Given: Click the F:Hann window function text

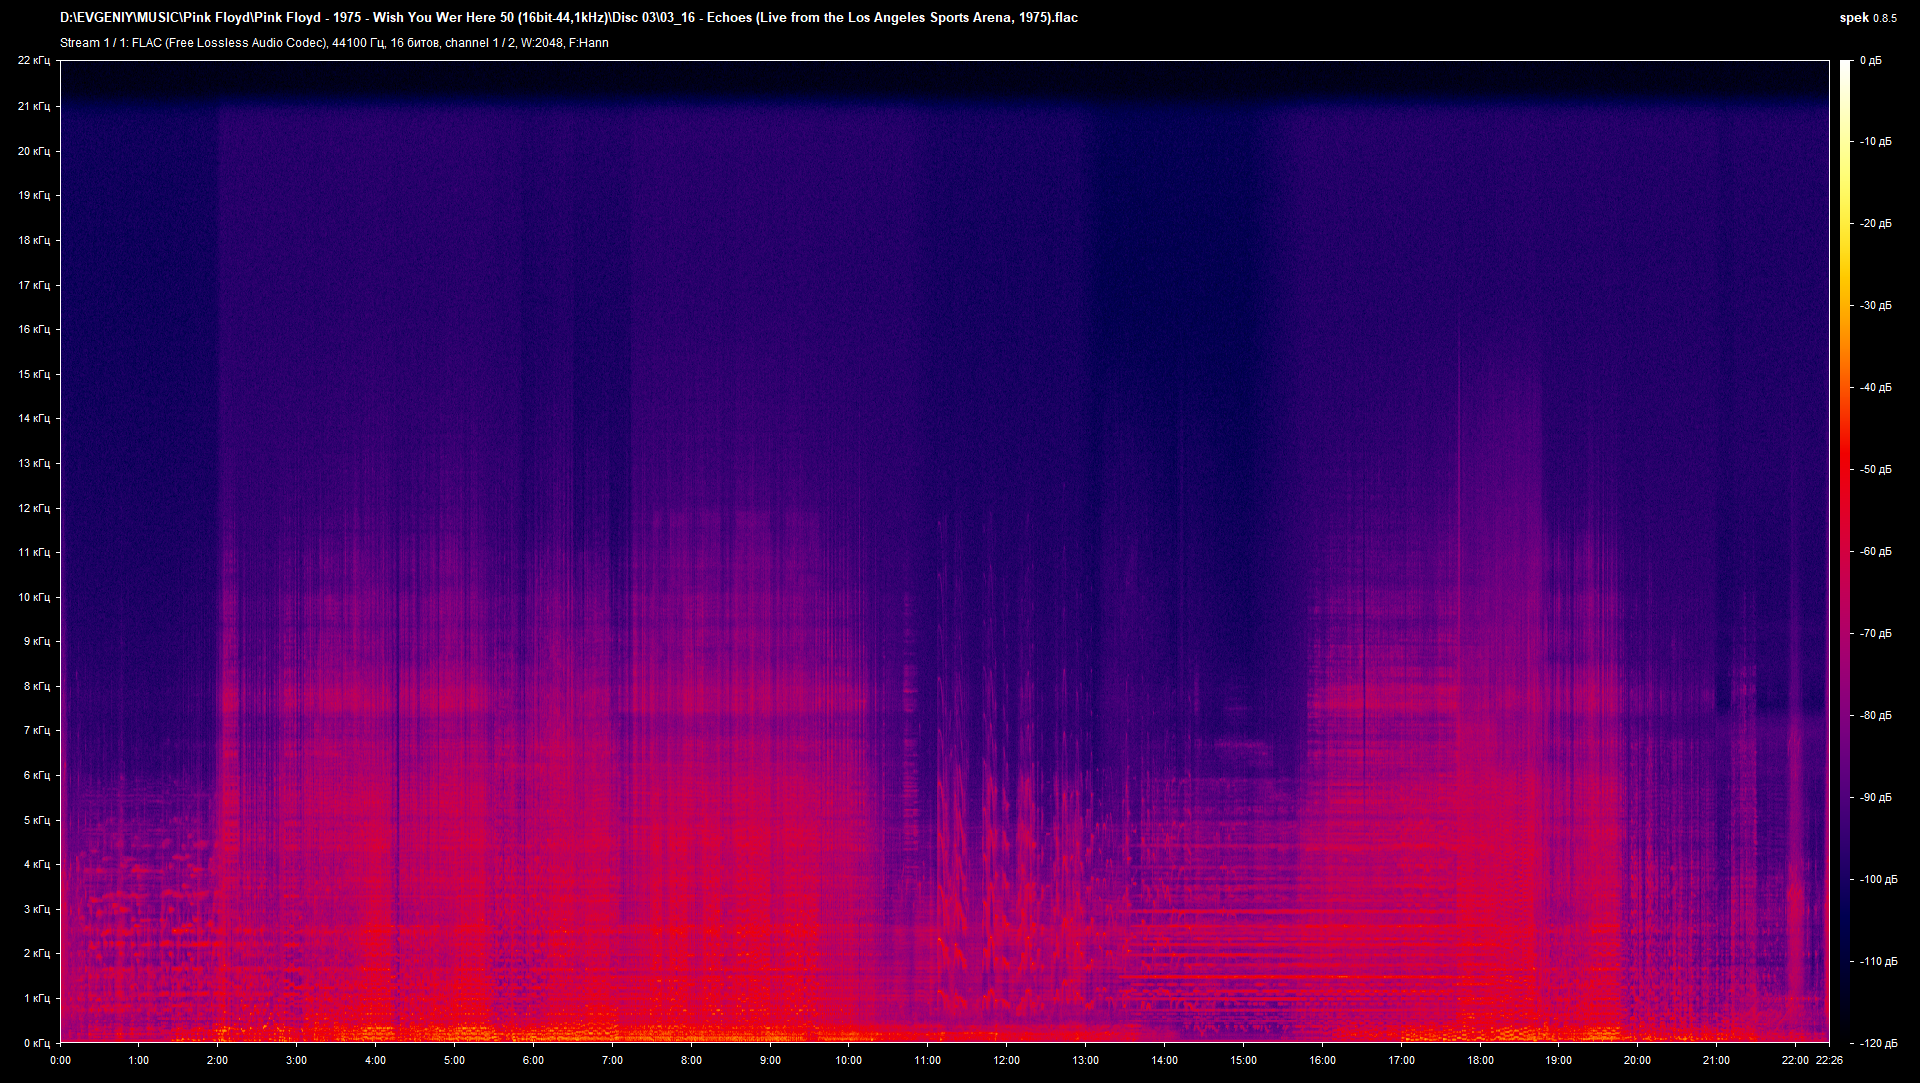Looking at the screenshot, I should point(590,43).
